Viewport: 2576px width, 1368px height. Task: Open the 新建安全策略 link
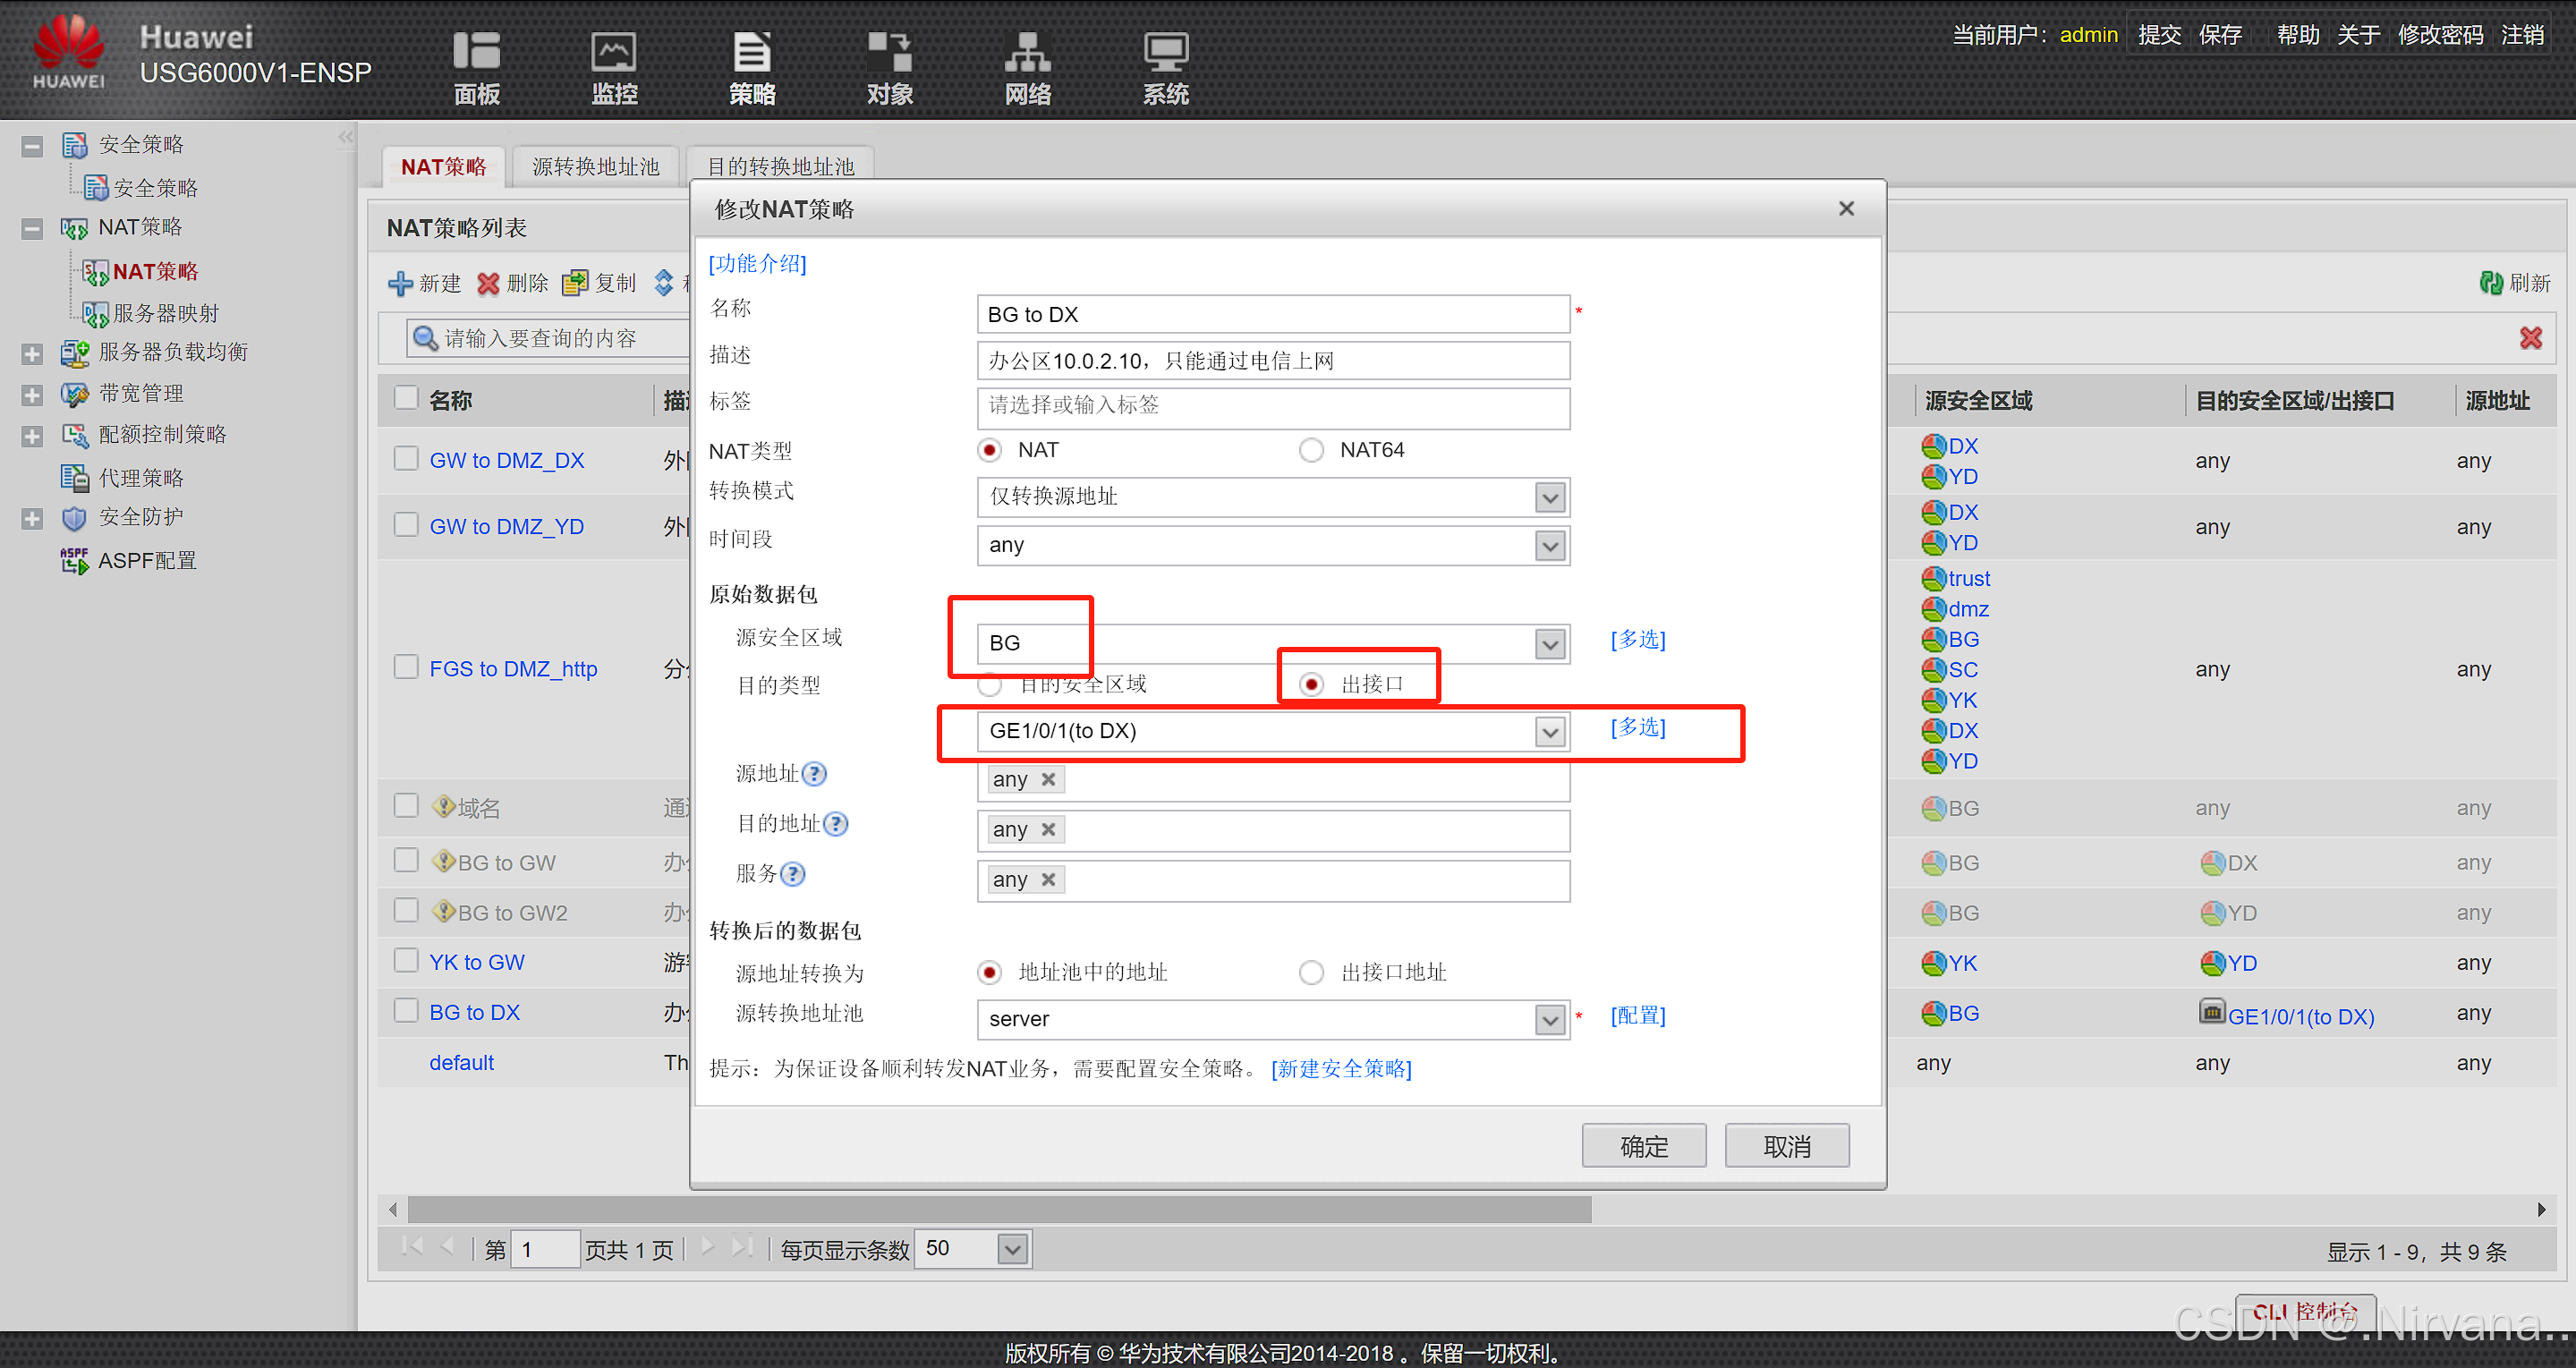tap(1341, 1069)
